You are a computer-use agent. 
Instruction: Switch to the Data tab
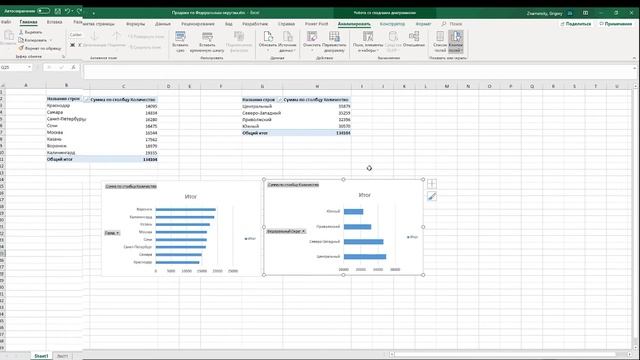162,24
